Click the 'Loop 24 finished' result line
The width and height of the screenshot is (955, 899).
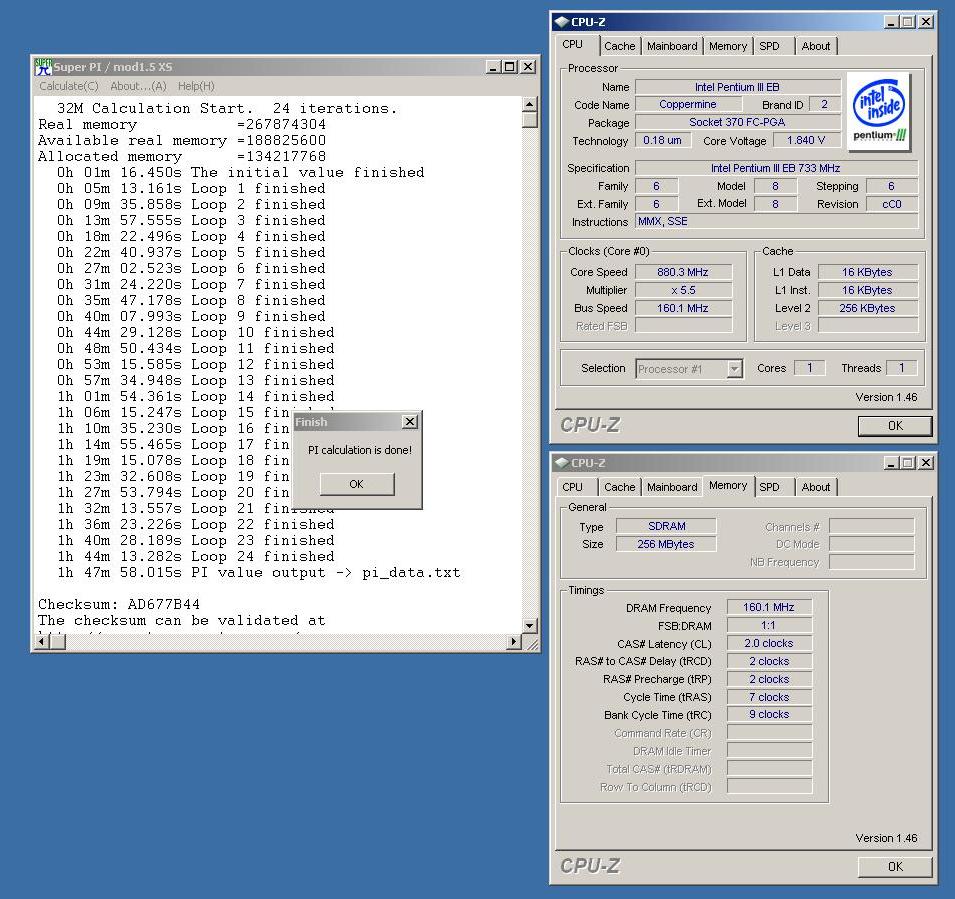coord(196,556)
